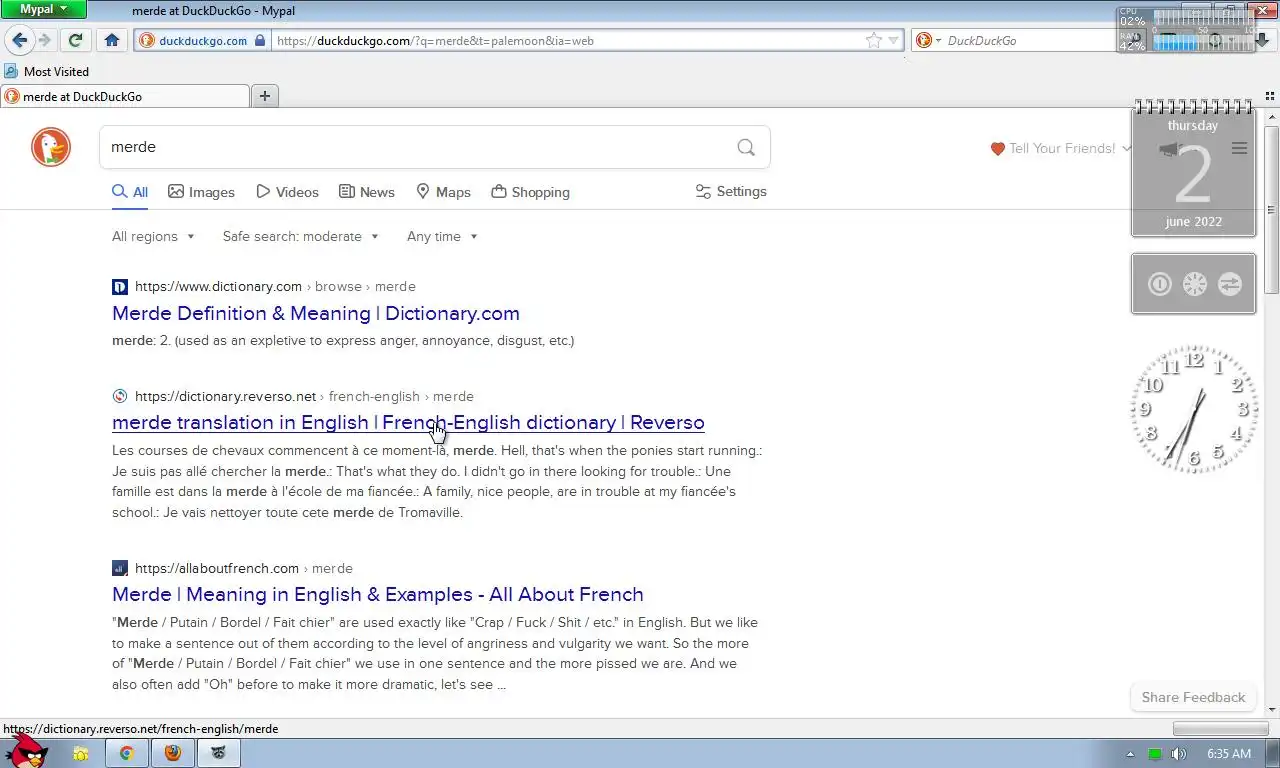Expand the All regions dropdown

click(153, 236)
